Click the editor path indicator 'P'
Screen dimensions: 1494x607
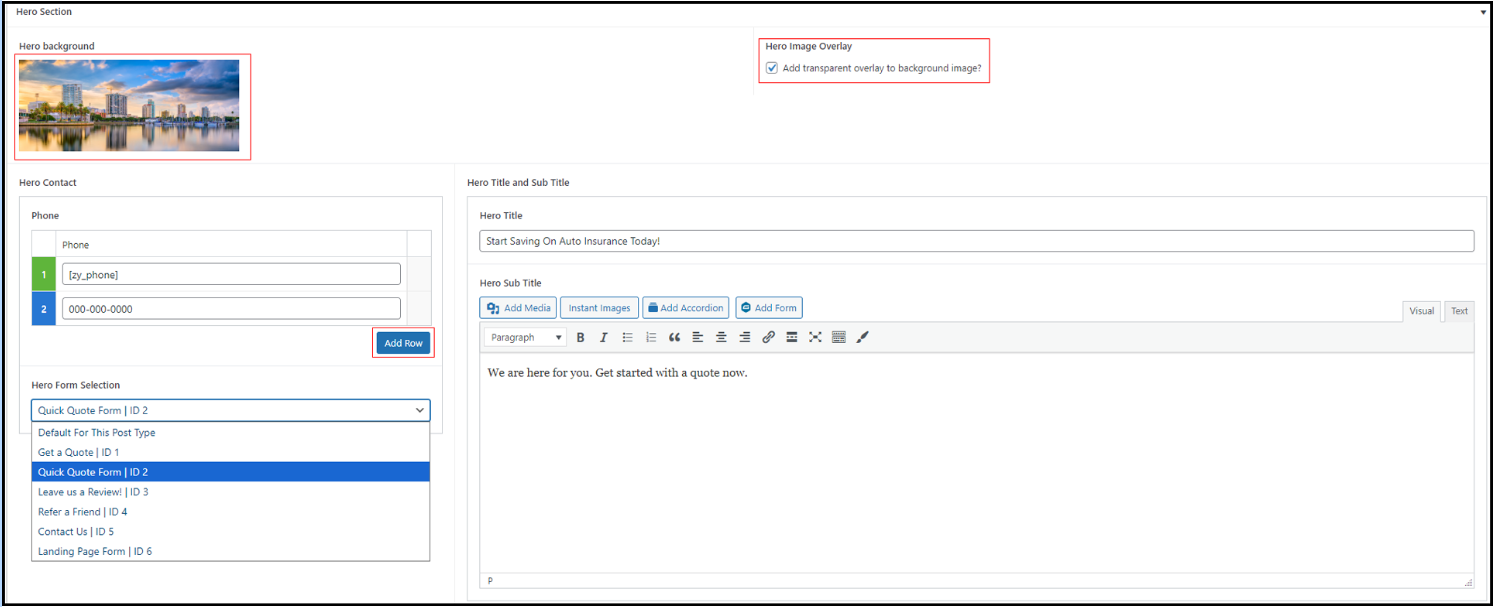click(490, 580)
